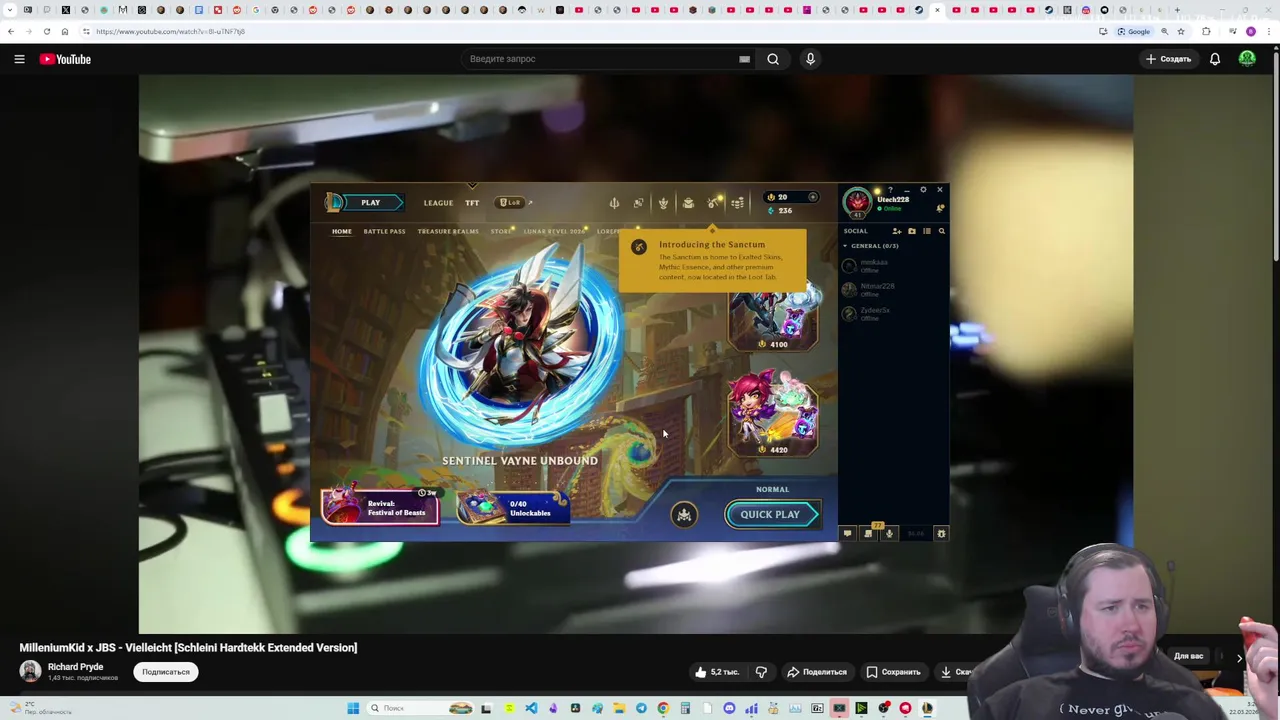Image resolution: width=1280 pixels, height=720 pixels.
Task: Open the chat bubble icon in client footer
Action: [847, 534]
